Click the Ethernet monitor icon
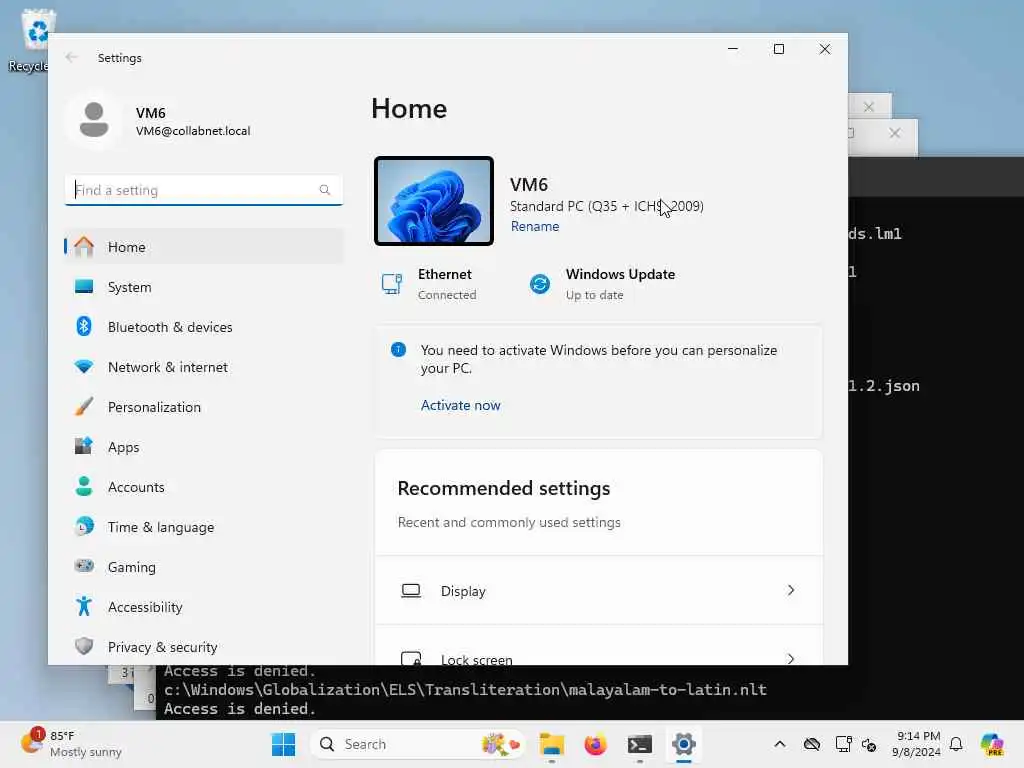The image size is (1024, 768). click(392, 284)
